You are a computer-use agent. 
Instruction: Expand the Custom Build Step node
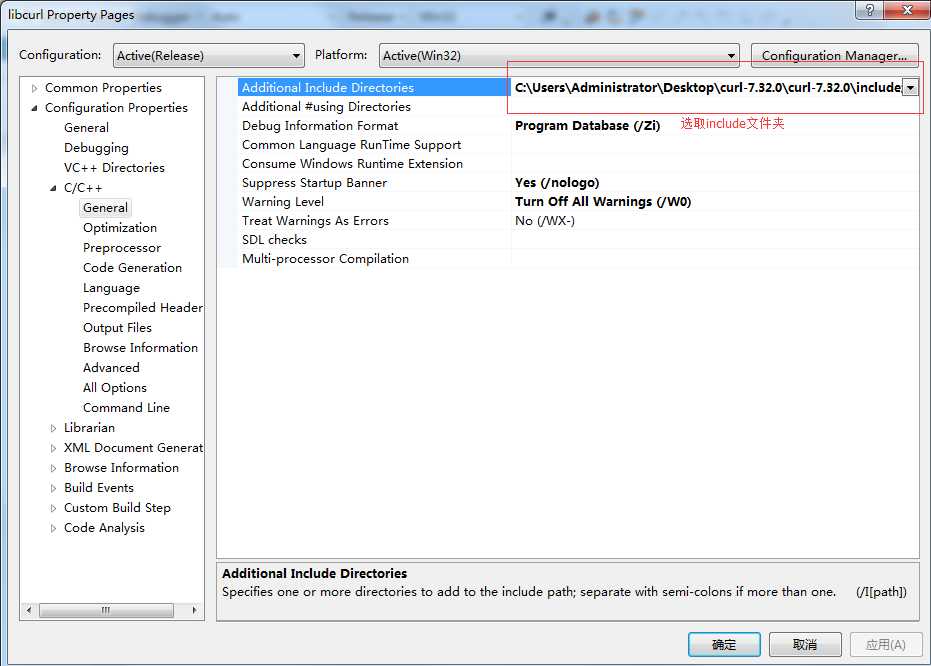tap(53, 508)
